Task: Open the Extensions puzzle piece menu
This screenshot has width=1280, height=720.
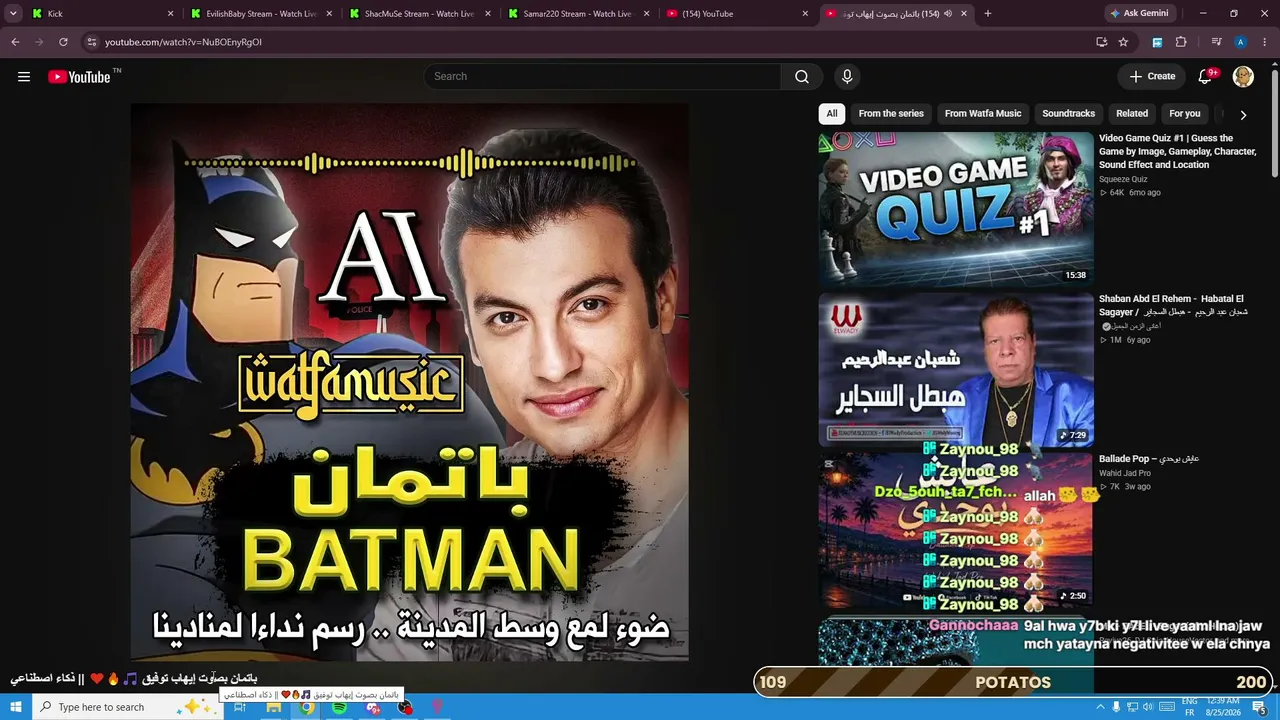Action: [1181, 42]
